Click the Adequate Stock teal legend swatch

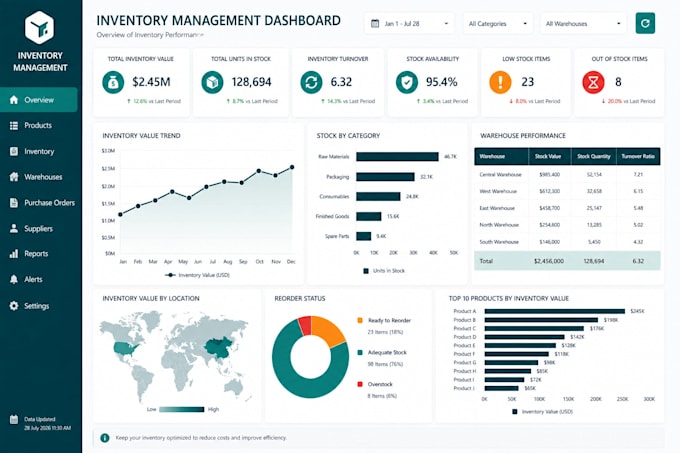point(360,352)
